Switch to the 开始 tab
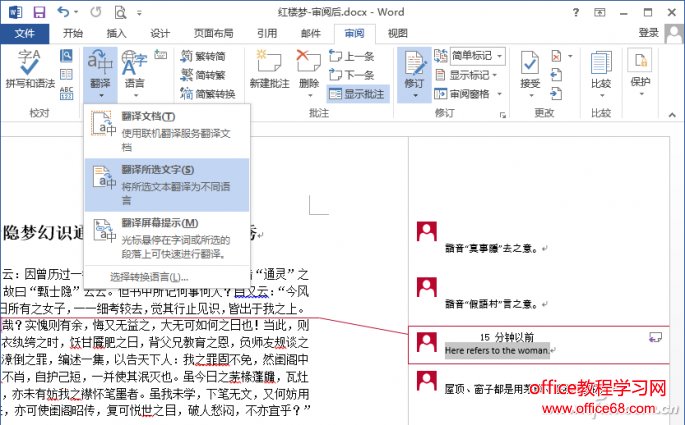685x425 pixels. click(x=73, y=33)
